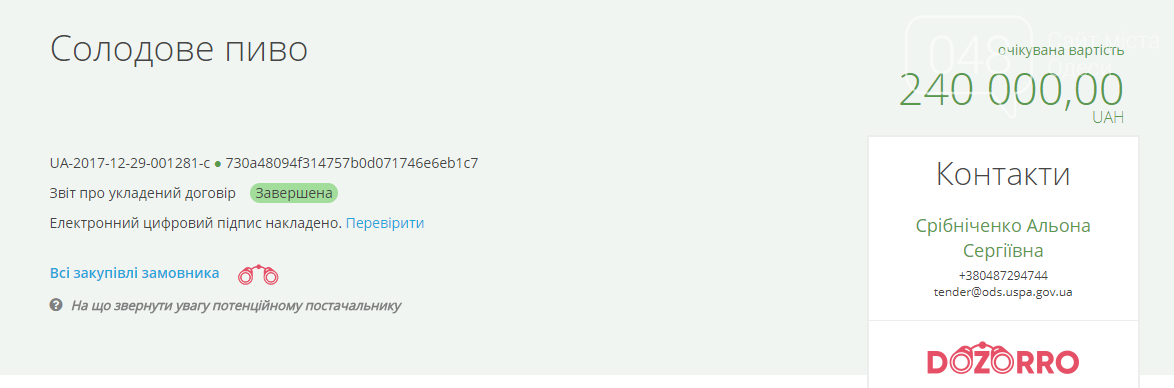Screen dimensions: 1174x388
Task: Open the Перевірити signature link
Action: click(385, 223)
